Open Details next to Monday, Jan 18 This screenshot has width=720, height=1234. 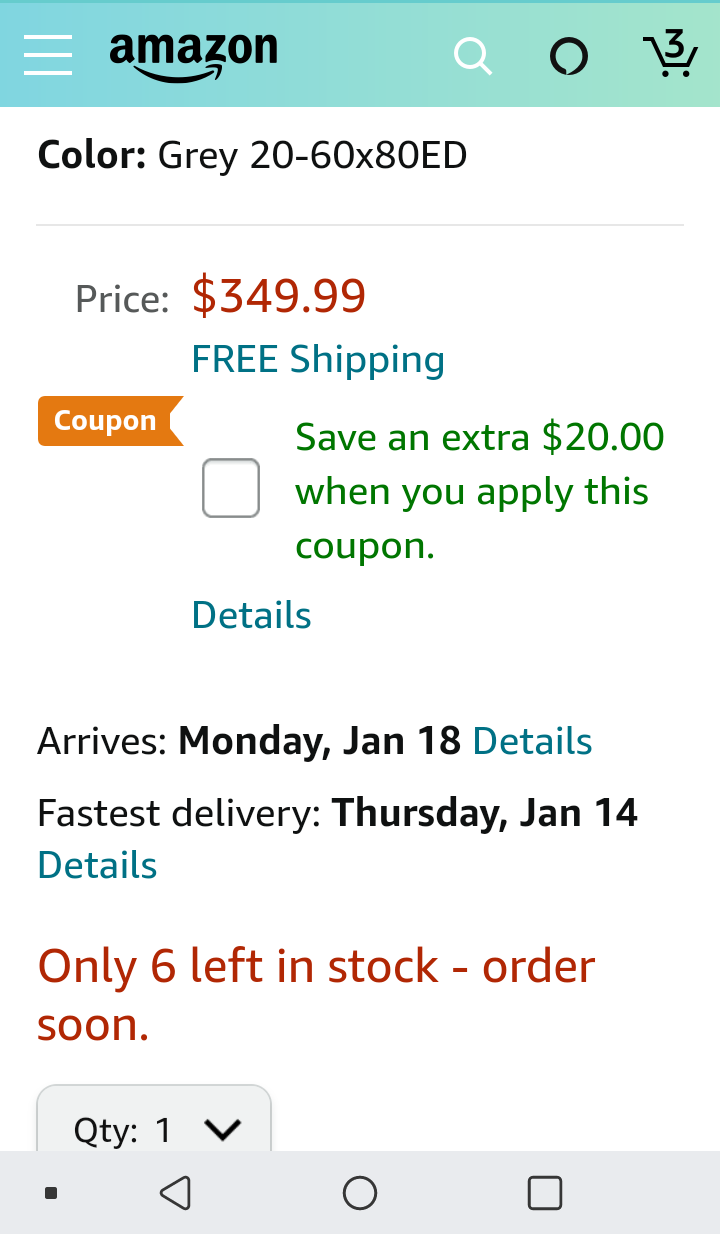coord(532,741)
